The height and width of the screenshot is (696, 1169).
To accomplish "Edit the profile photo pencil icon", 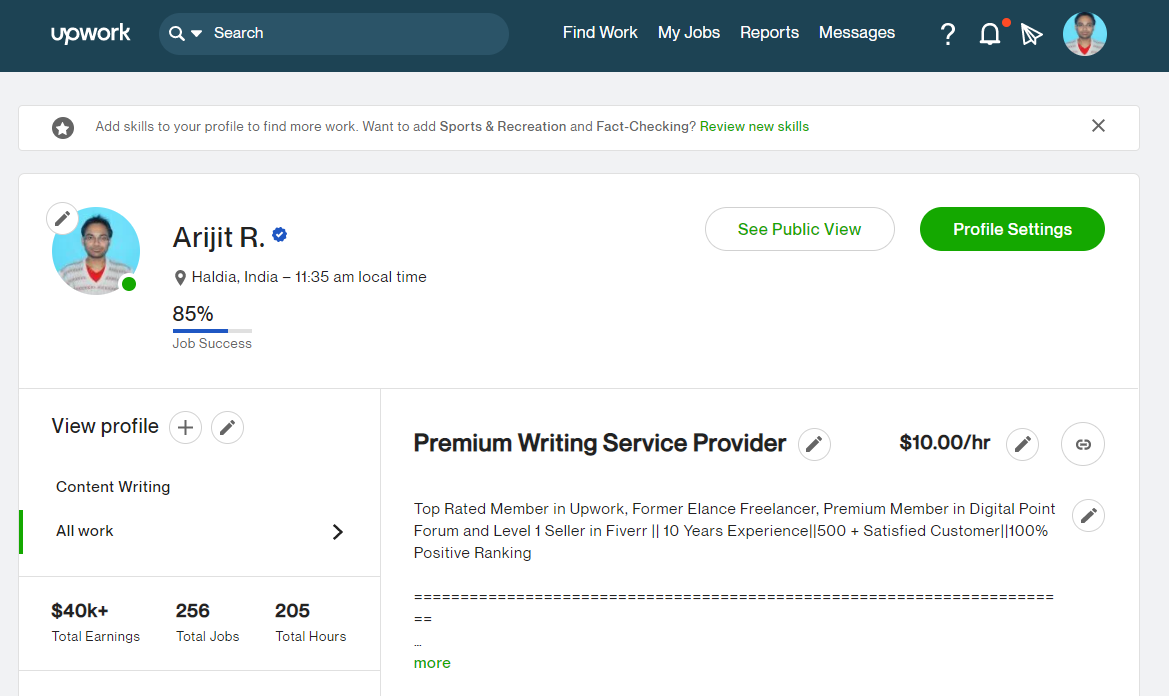I will 63,218.
